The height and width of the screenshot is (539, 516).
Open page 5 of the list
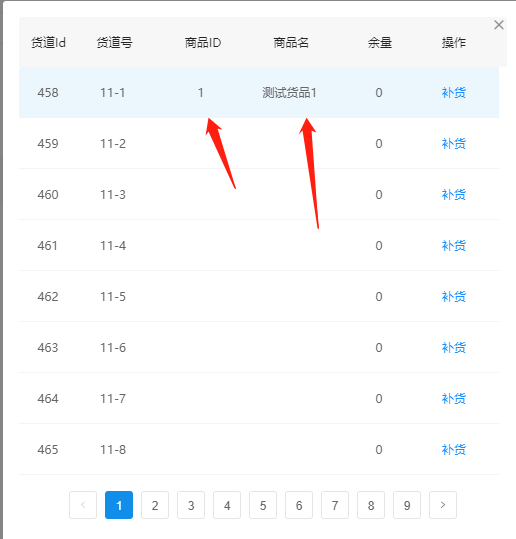263,505
